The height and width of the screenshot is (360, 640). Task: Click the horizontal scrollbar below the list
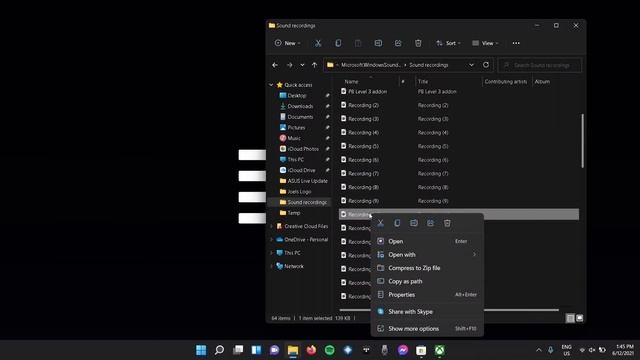[449, 310]
